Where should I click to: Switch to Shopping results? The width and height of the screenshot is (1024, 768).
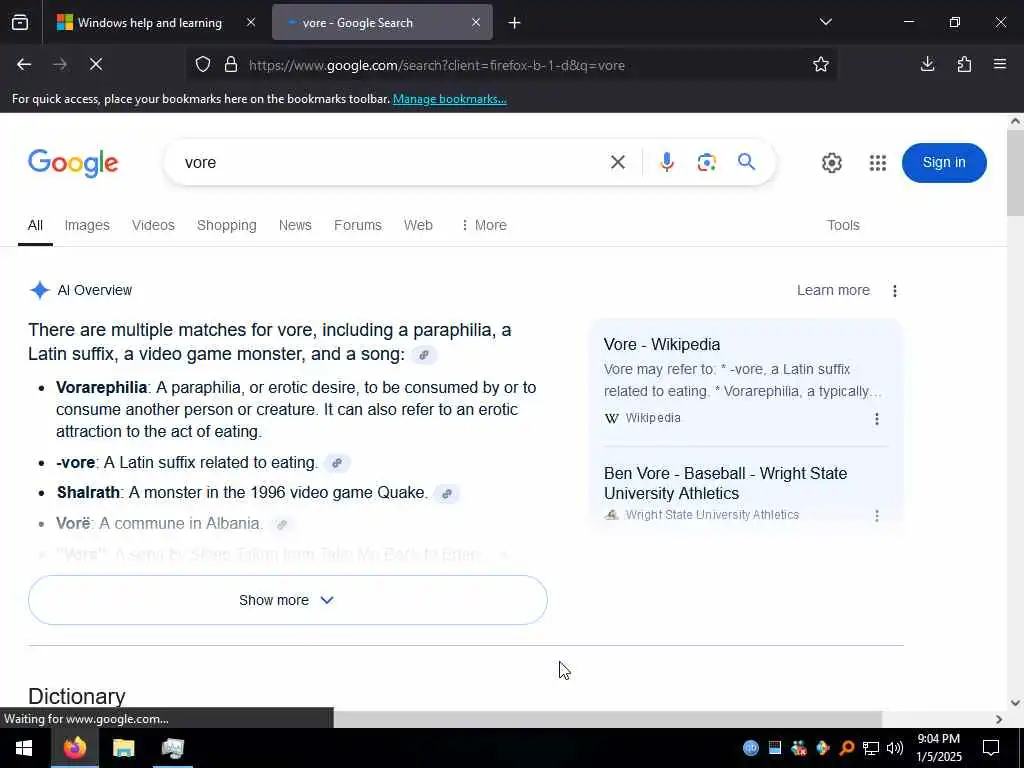227,225
